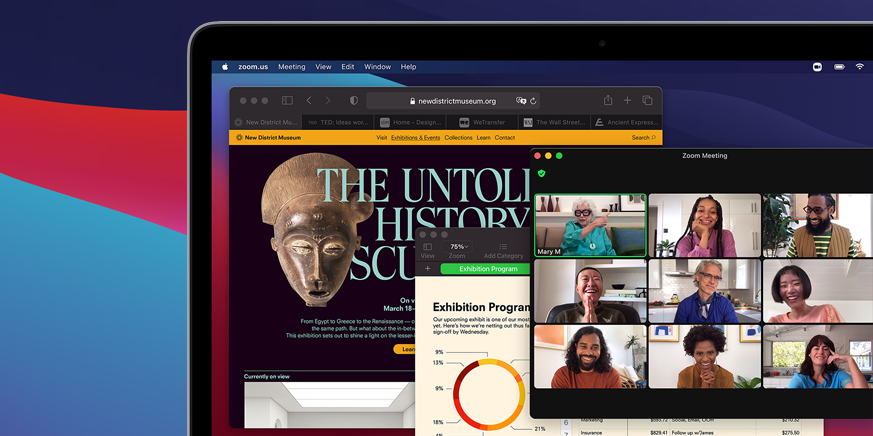Click the Currently on view gallery image

(x=330, y=404)
